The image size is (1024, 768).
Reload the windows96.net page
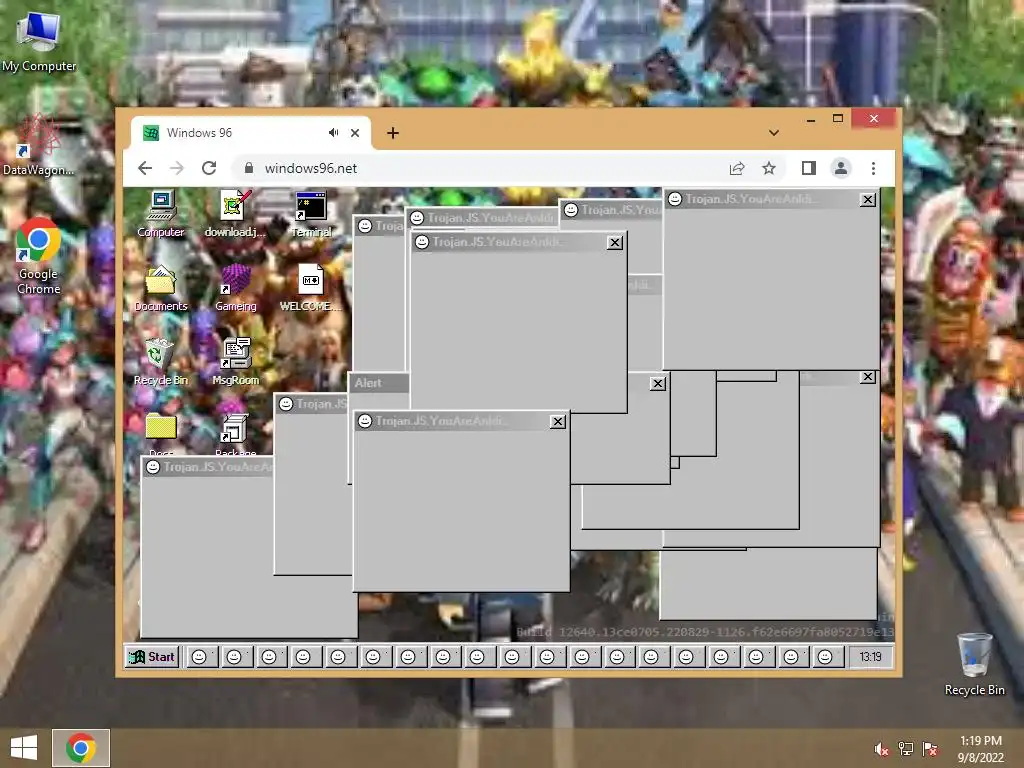click(x=209, y=168)
